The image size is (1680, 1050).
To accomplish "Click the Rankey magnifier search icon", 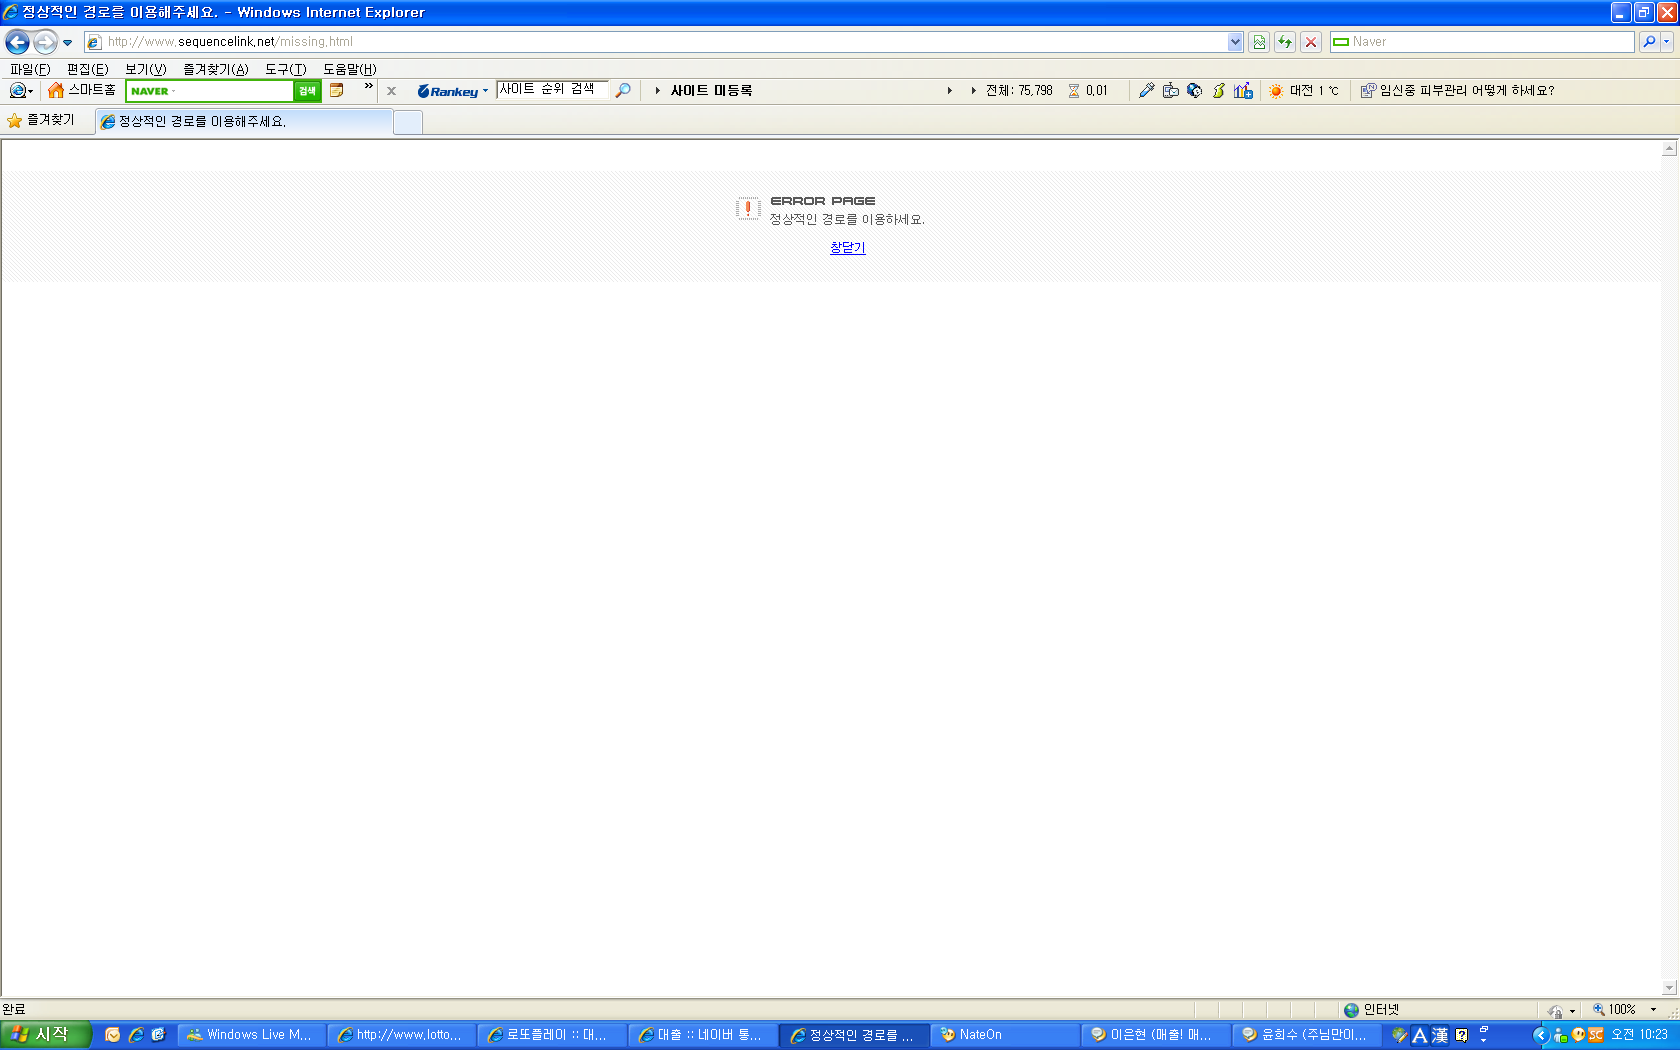I will click(x=623, y=90).
